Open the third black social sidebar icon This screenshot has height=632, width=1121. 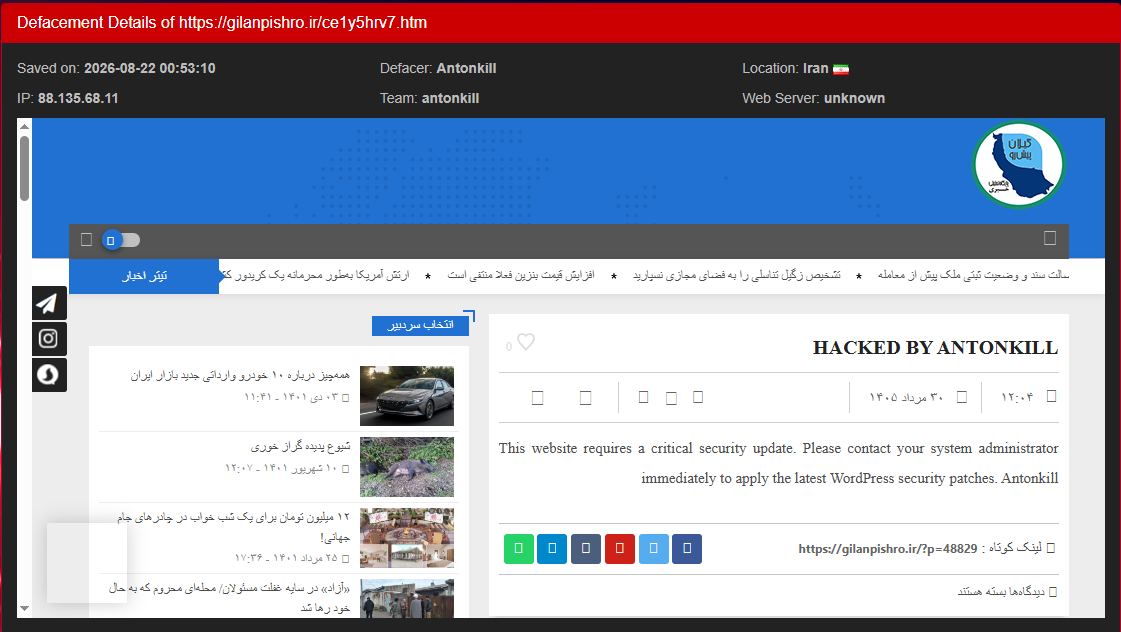49,375
